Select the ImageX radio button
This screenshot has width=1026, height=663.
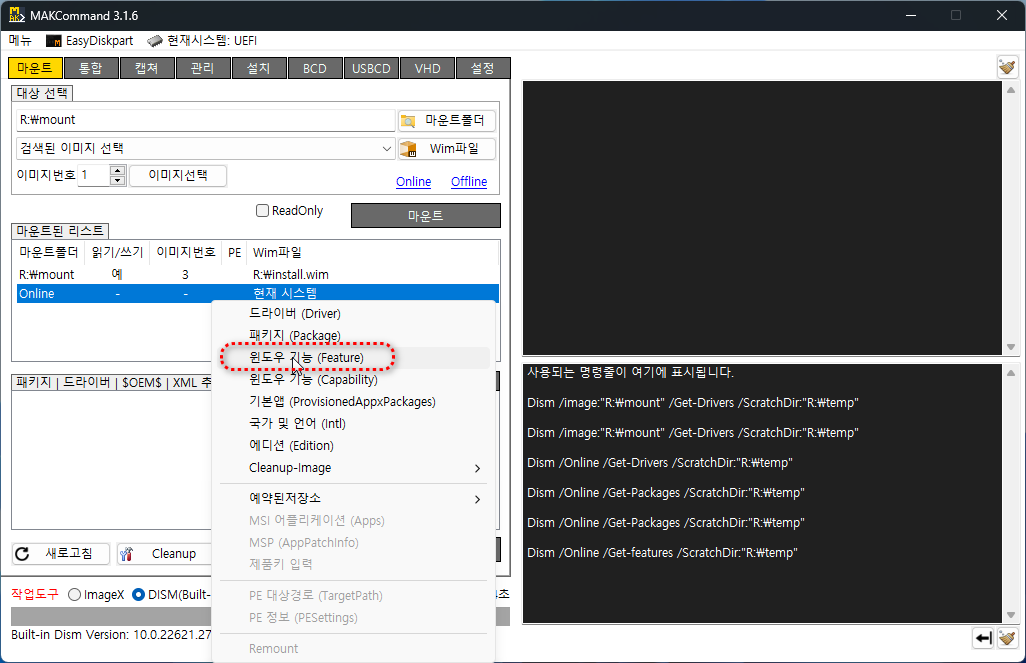point(75,595)
